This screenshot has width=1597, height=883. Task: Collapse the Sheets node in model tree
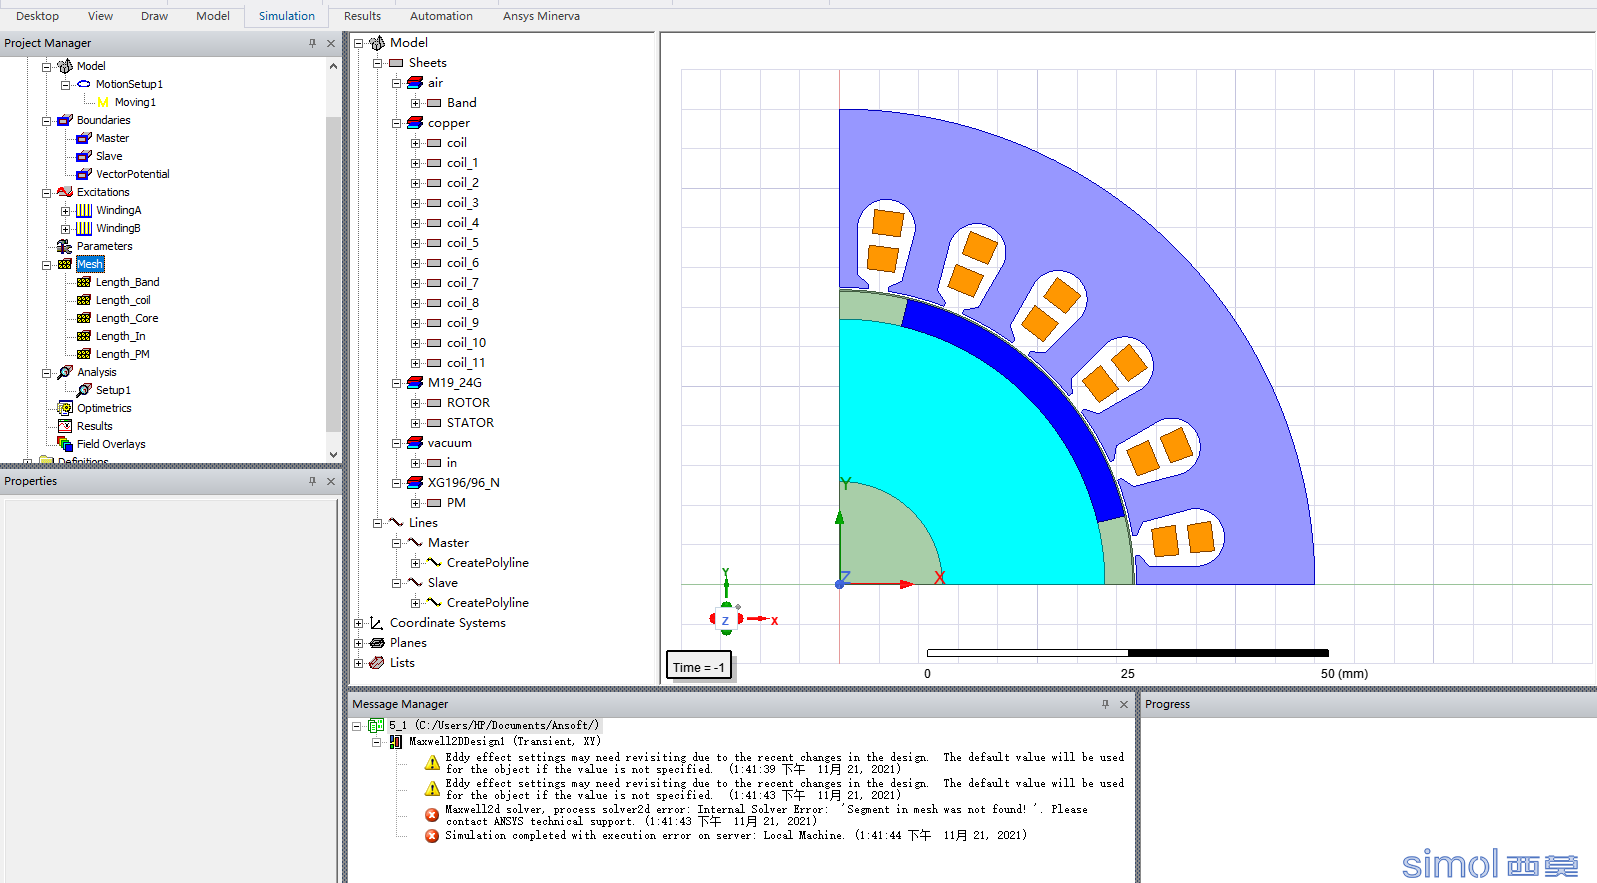(x=378, y=63)
